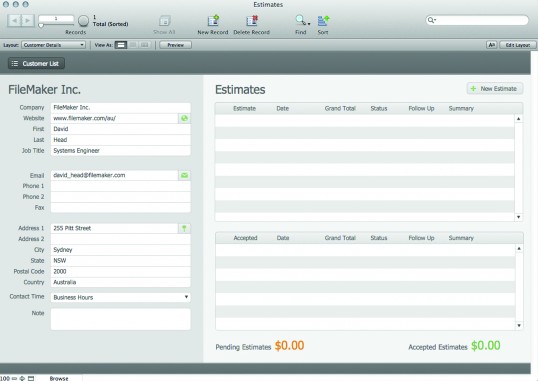Send email using envelope icon
538x381 pixels.
(184, 175)
